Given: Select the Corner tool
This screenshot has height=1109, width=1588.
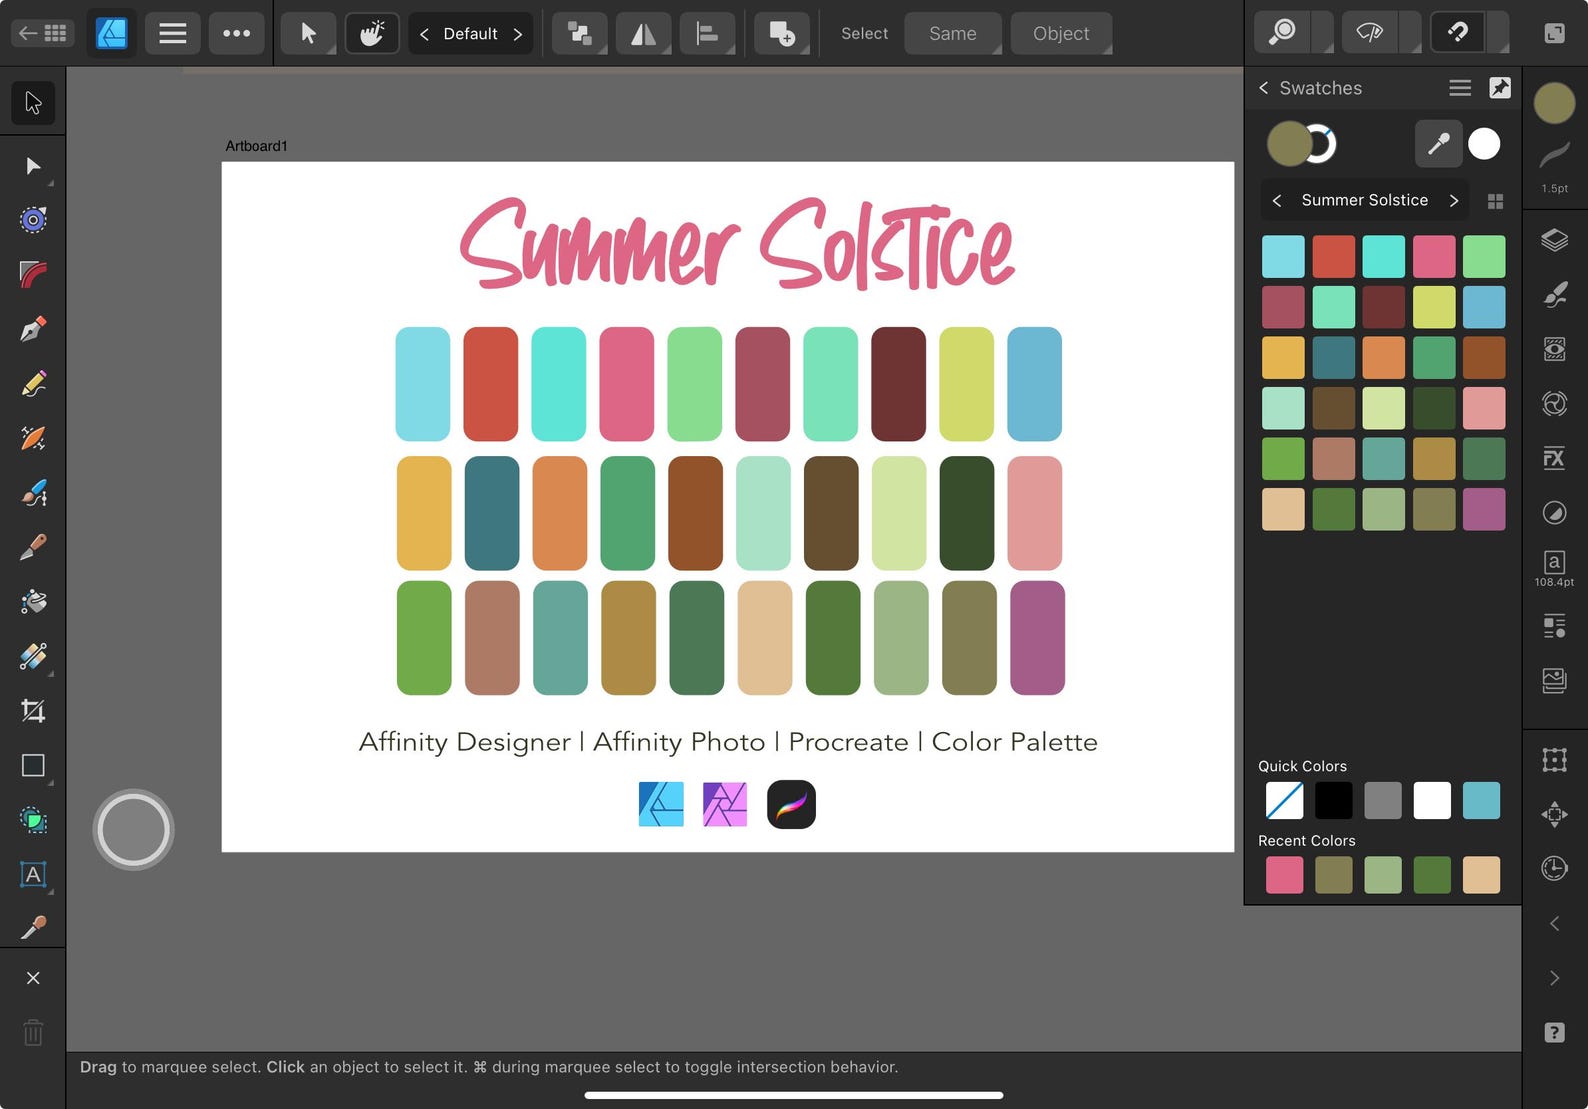Looking at the screenshot, I should [x=33, y=274].
